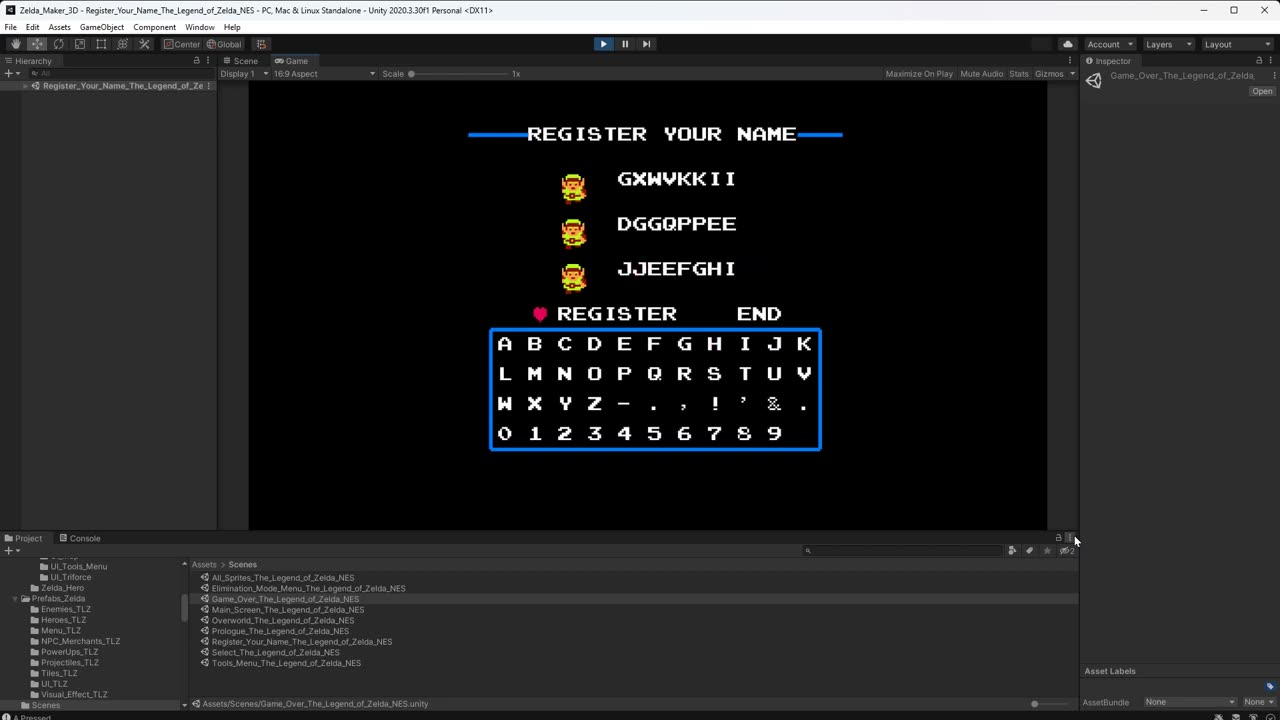The width and height of the screenshot is (1280, 720).
Task: Open Project create plus dropdown
Action: click(x=11, y=550)
